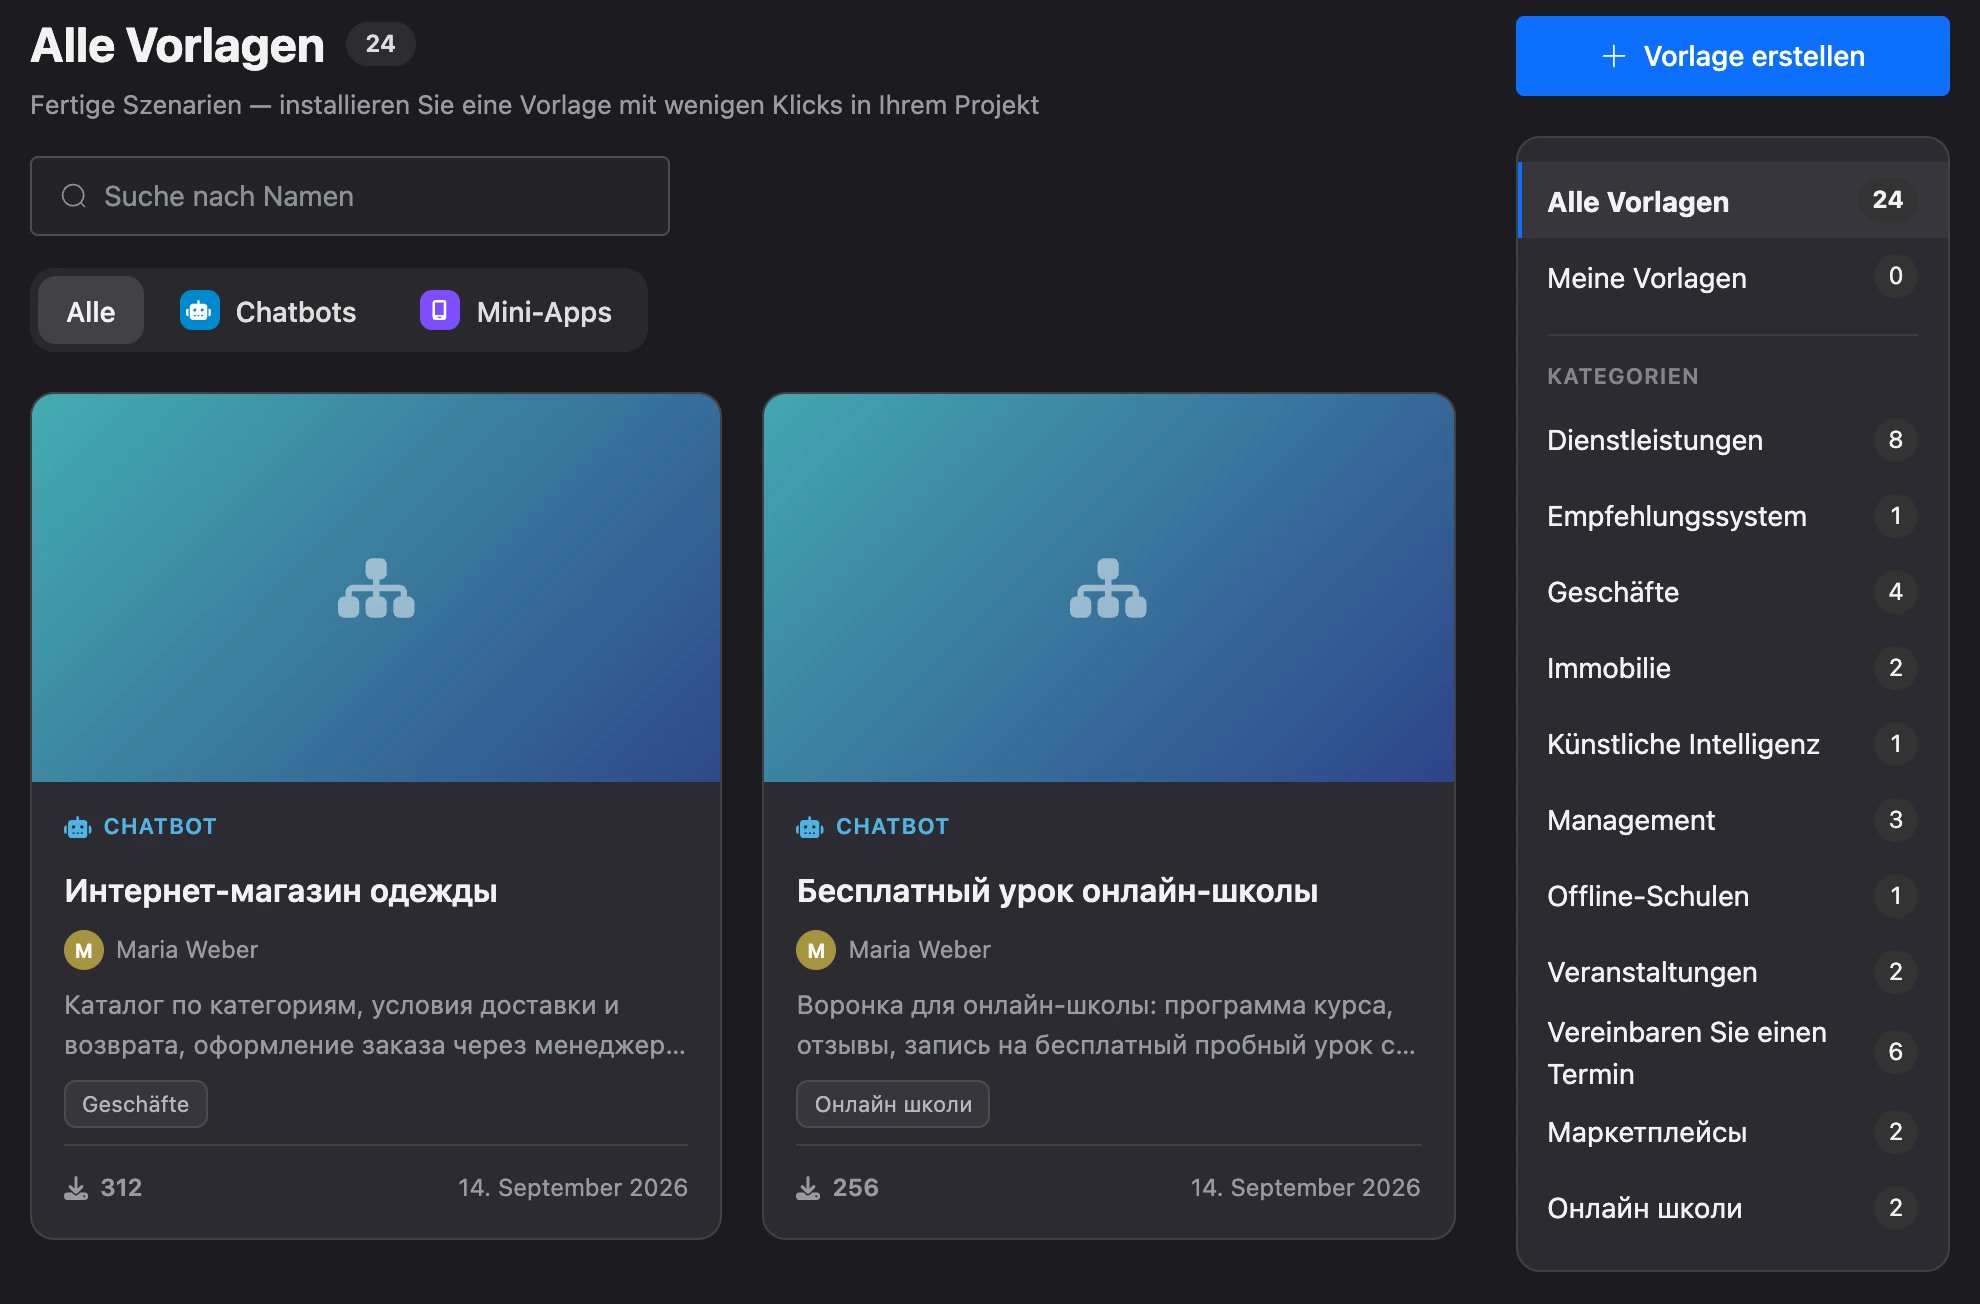Select the Alle filter tab
Viewport: 1980px width, 1304px height.
click(x=91, y=311)
